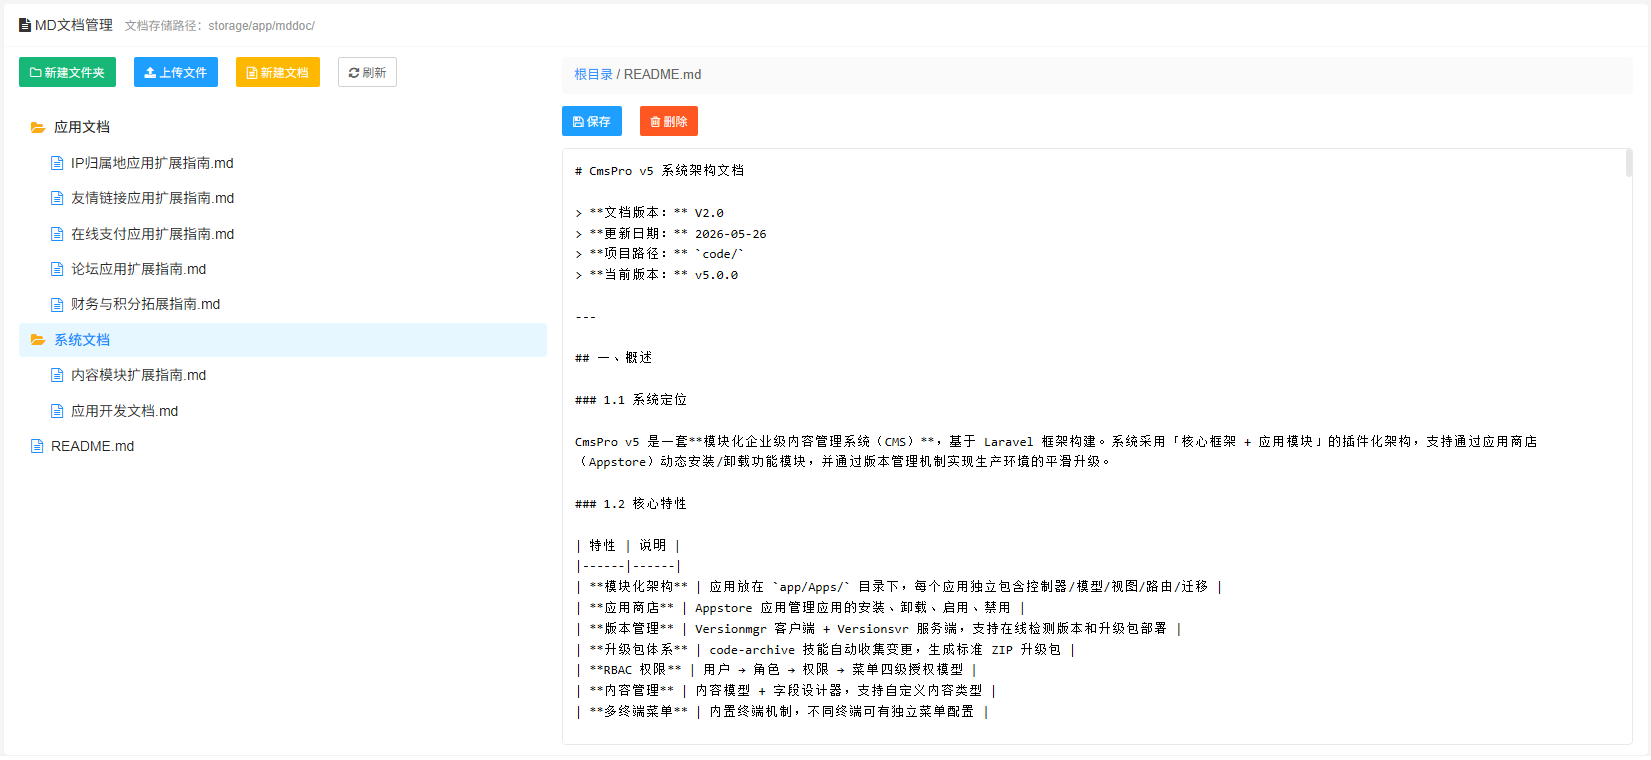1651x760 pixels.
Task: Open IP归属地应用扩展指南.md
Action: pos(152,163)
